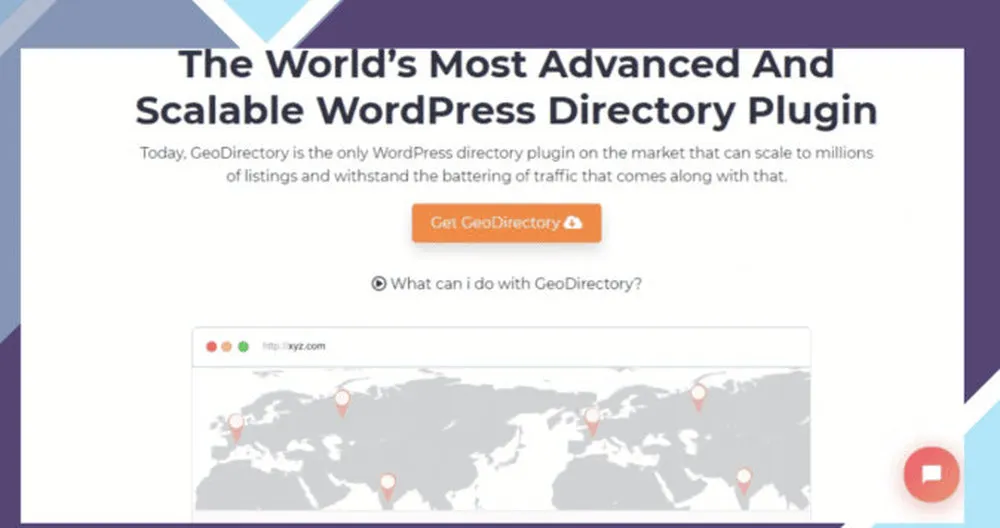The width and height of the screenshot is (1000, 528).
Task: Click the 'Scalable WordPress Directory Plugin' headline line
Action: click(505, 110)
